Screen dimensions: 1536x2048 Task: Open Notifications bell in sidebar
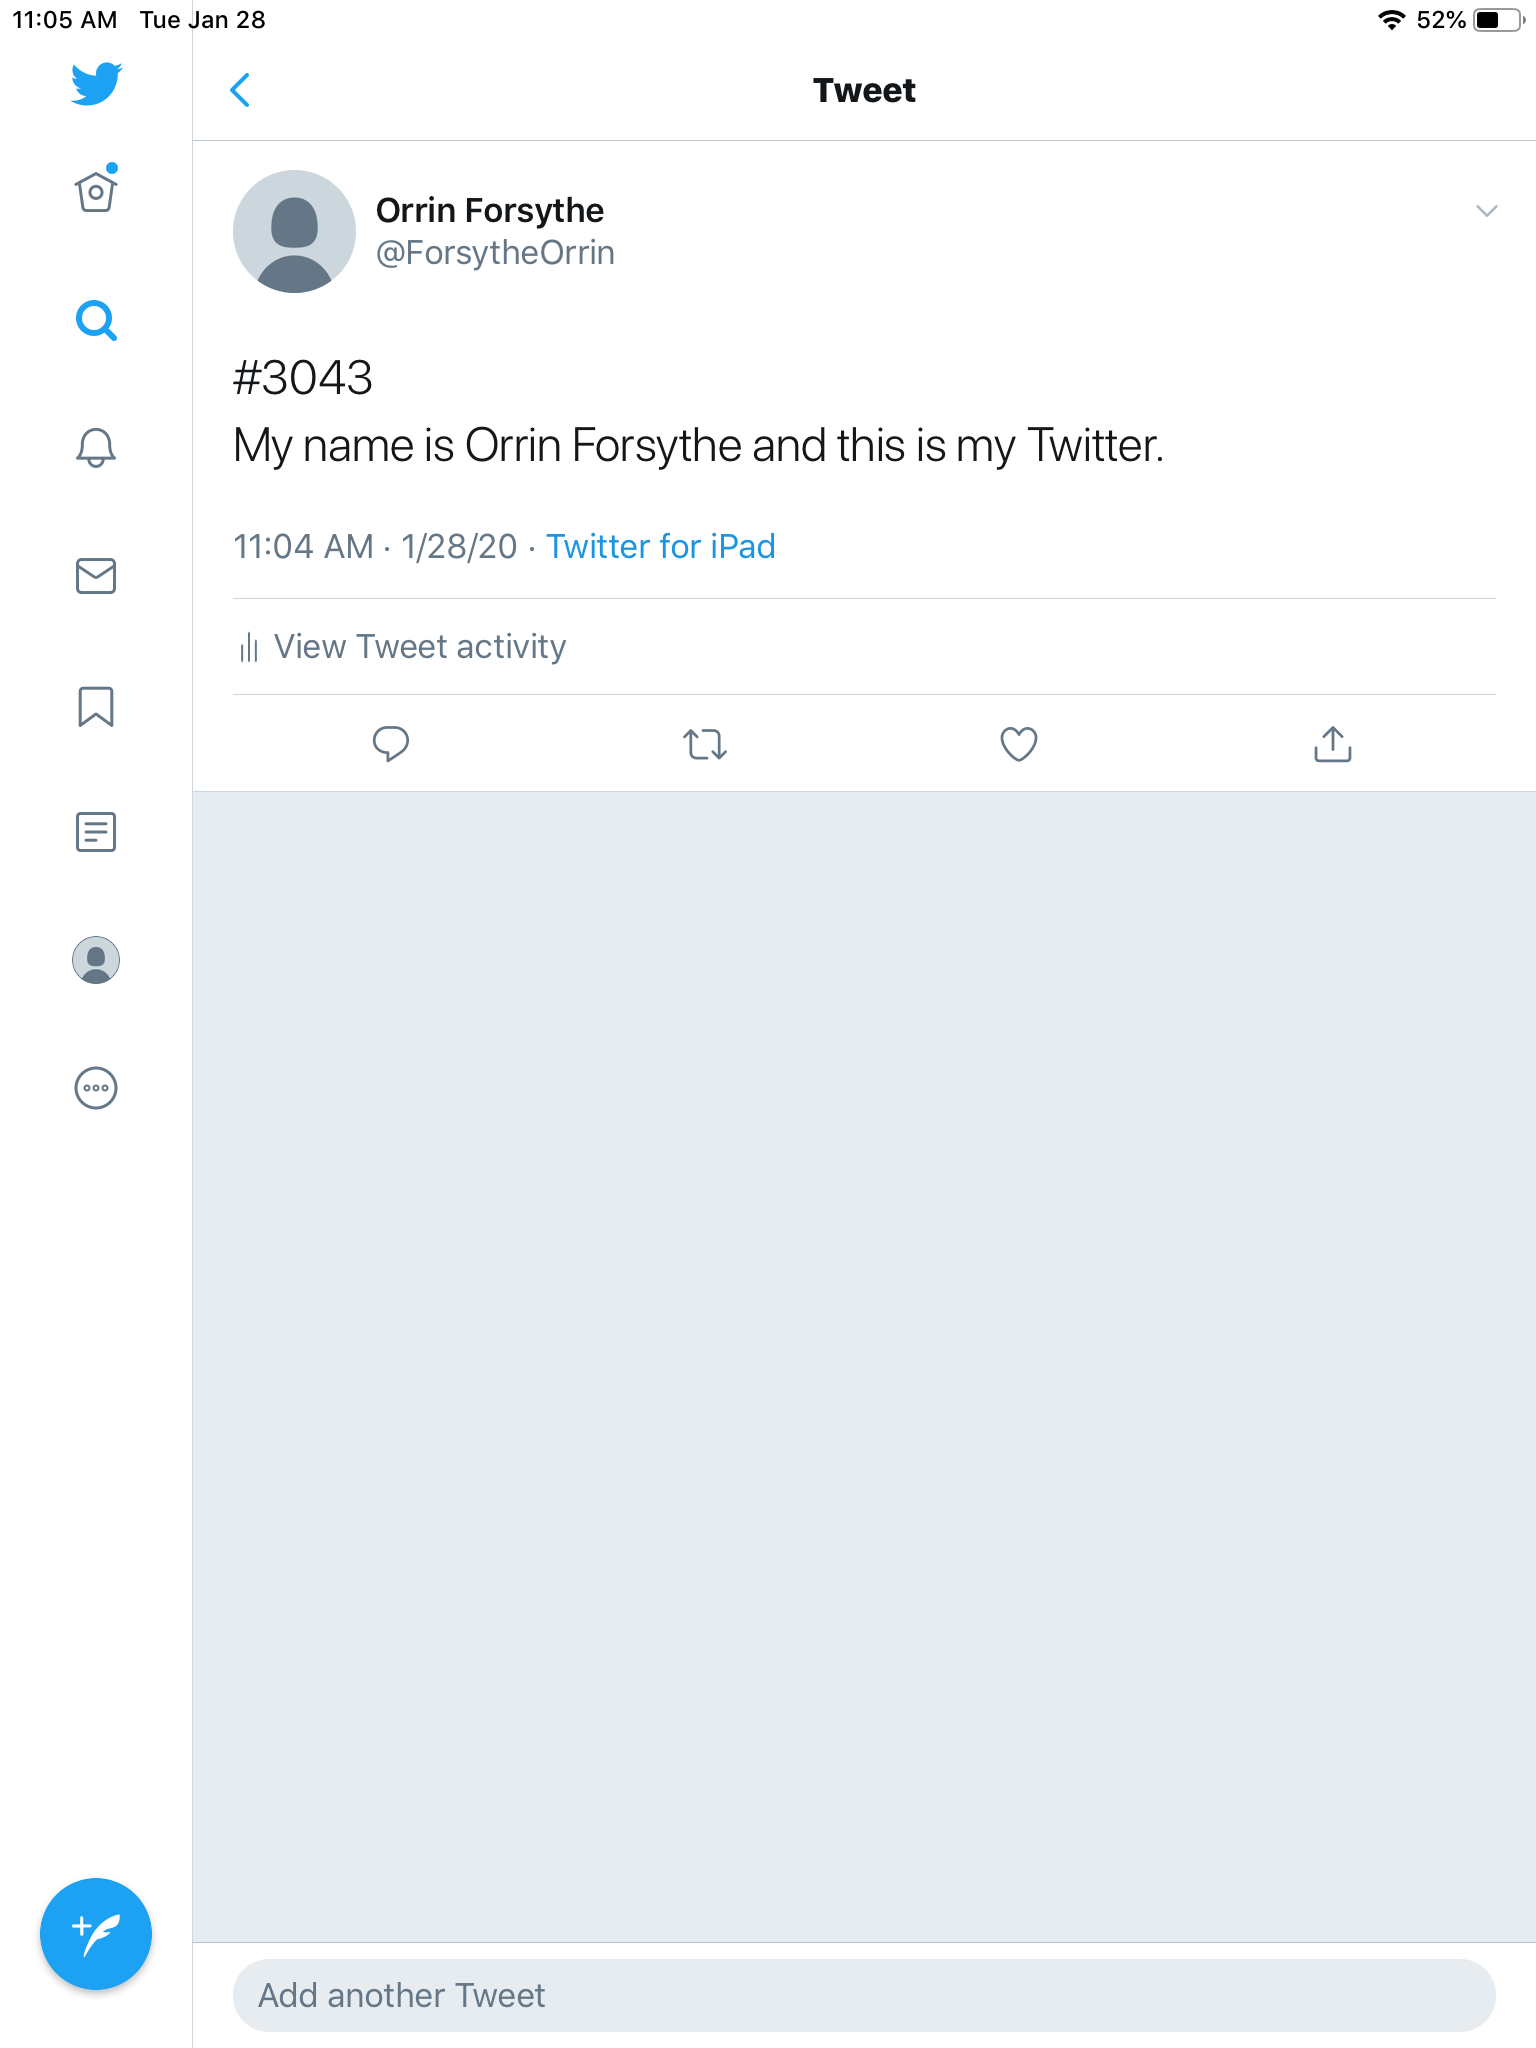tap(96, 447)
